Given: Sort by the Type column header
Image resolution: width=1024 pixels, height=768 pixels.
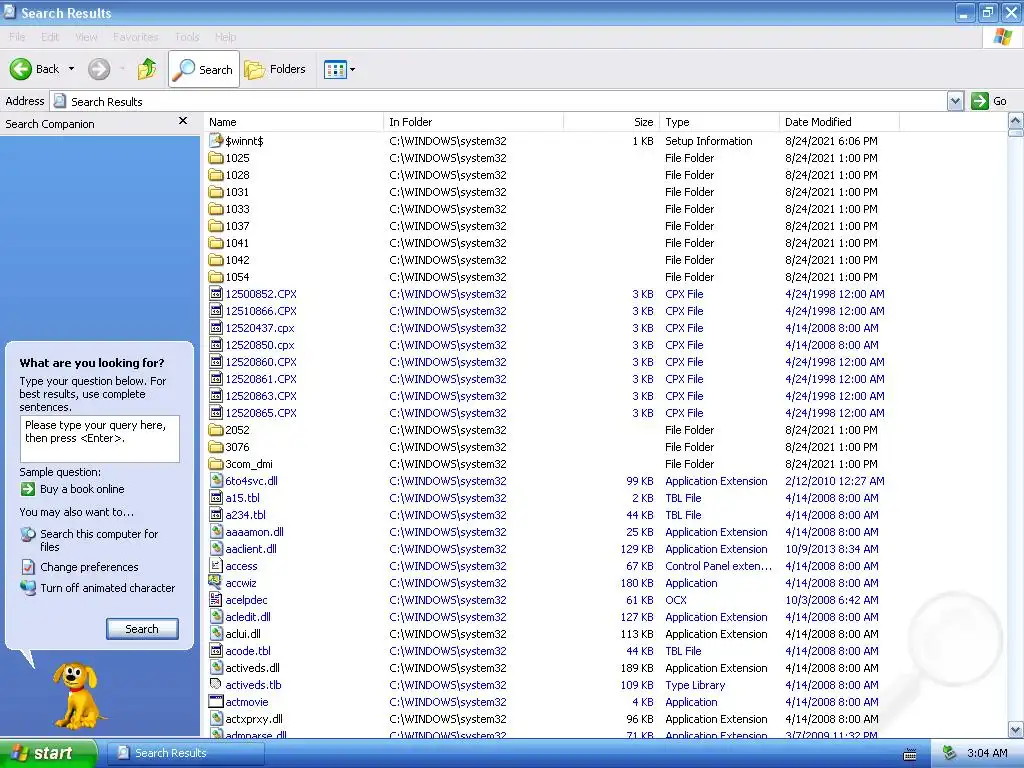Looking at the screenshot, I should [719, 122].
